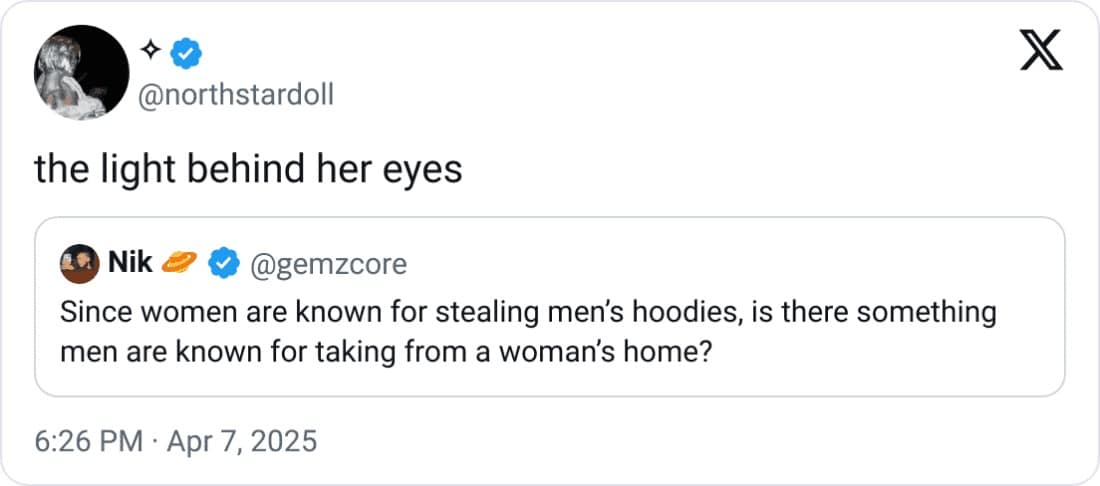Click the planet emoji after Nik
1100x486 pixels.
tap(180, 263)
